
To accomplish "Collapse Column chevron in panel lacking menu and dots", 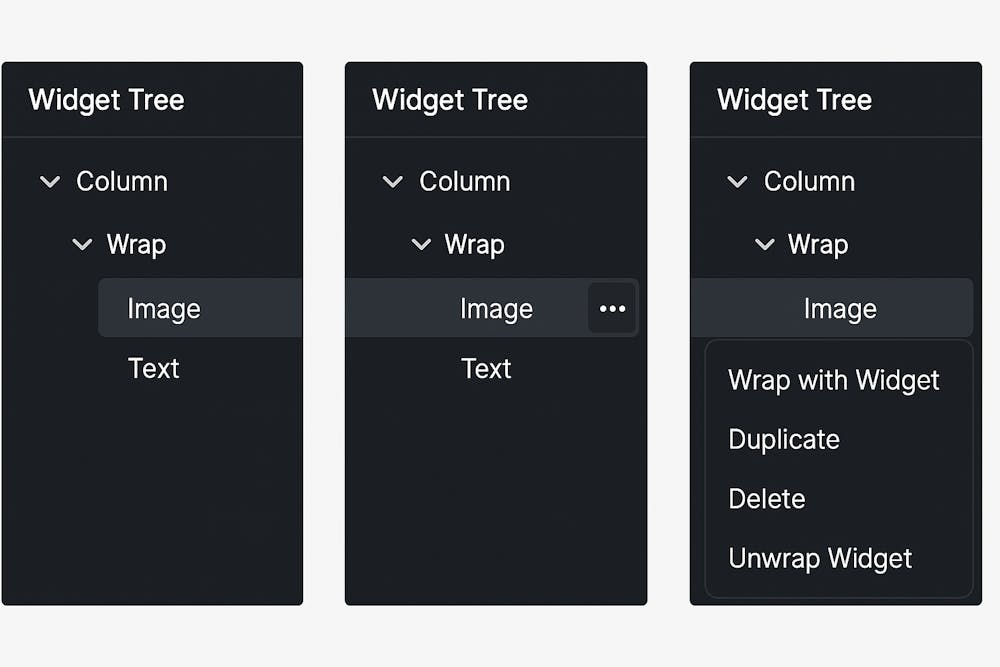I will [x=49, y=182].
